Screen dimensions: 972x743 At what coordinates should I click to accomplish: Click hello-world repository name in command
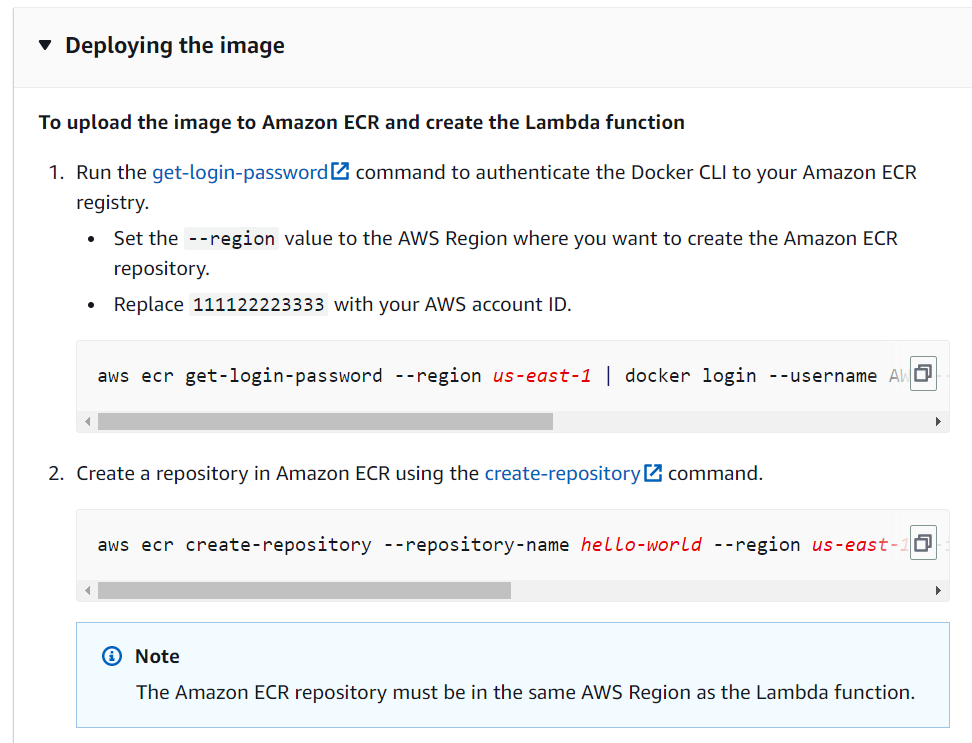(x=641, y=545)
